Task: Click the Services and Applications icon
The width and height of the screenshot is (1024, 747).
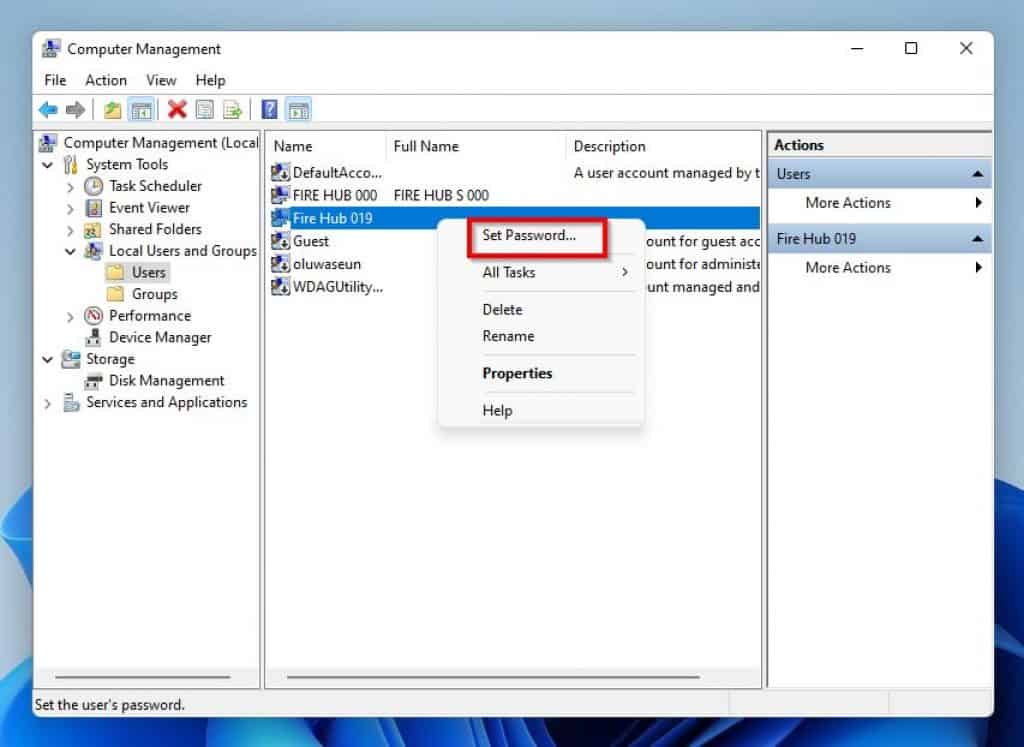Action: tap(71, 402)
